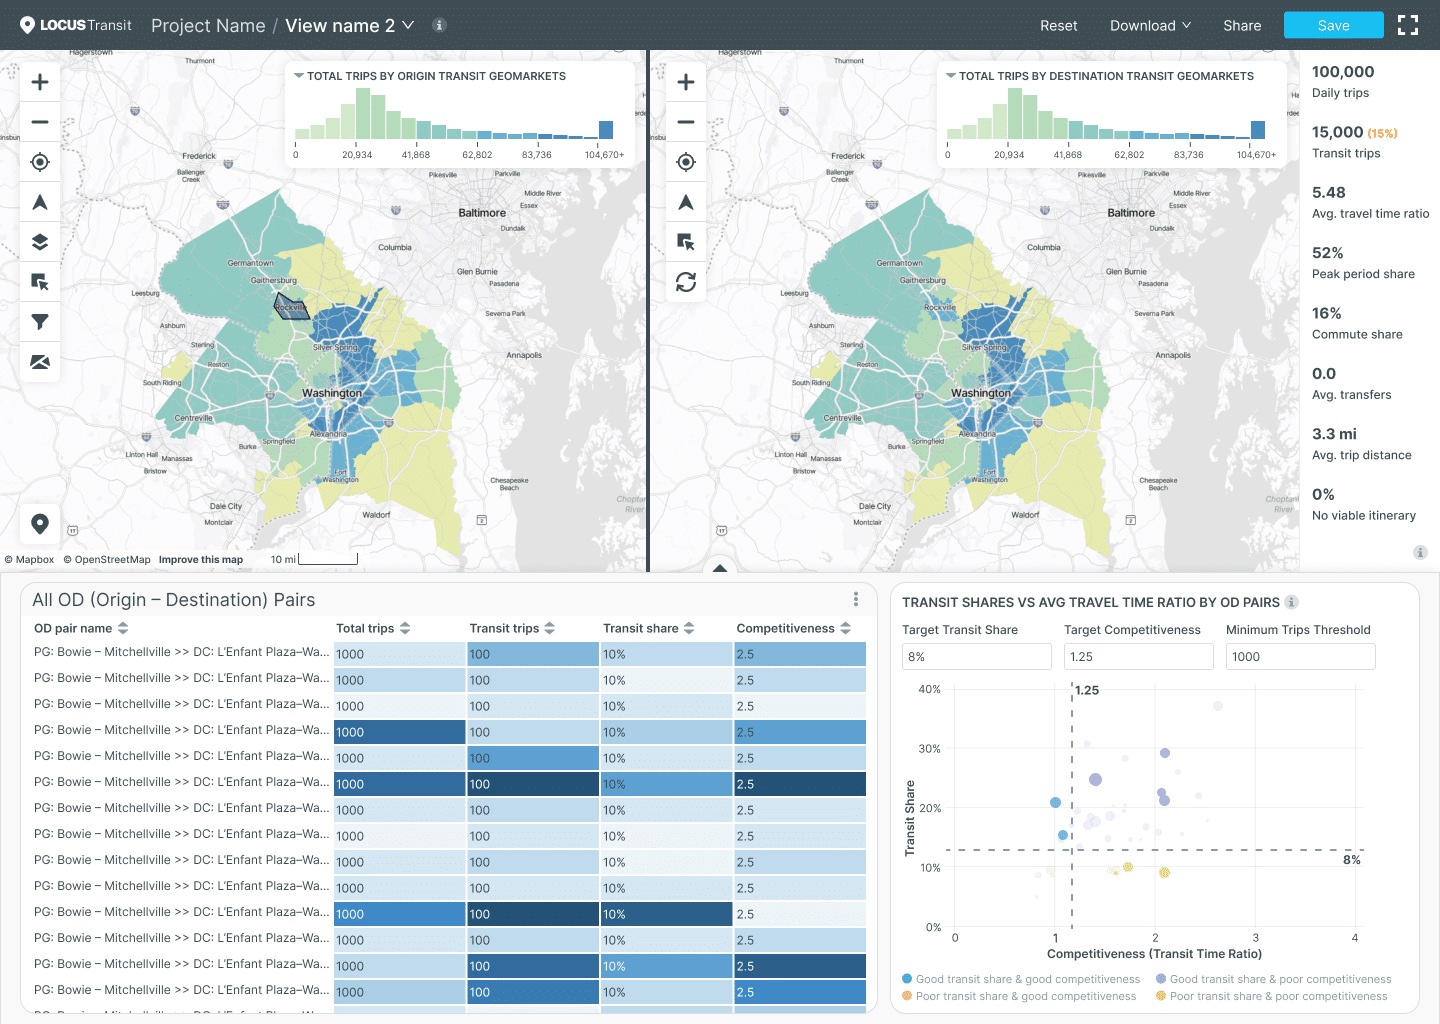Click the Reset button

[1058, 26]
